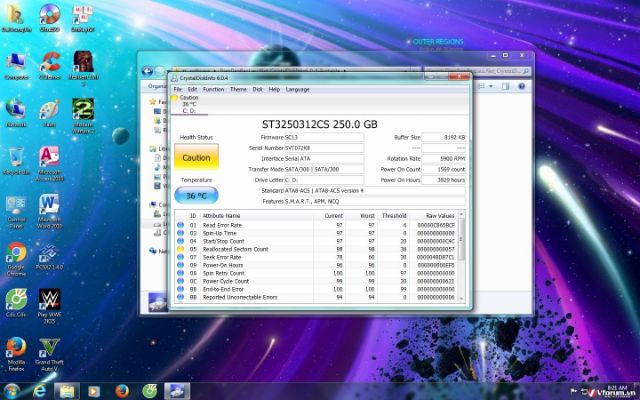Select the Spin Retry Count row
640x400 pixels.
pyautogui.click(x=316, y=273)
